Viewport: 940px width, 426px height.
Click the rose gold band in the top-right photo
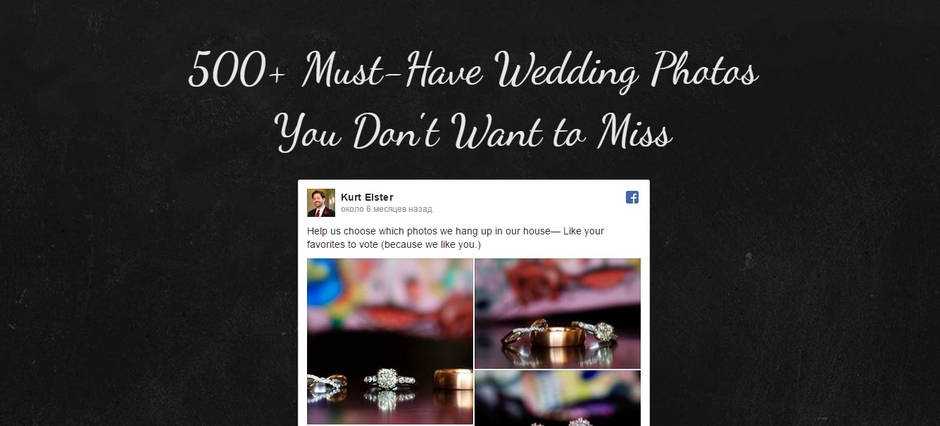tap(557, 336)
